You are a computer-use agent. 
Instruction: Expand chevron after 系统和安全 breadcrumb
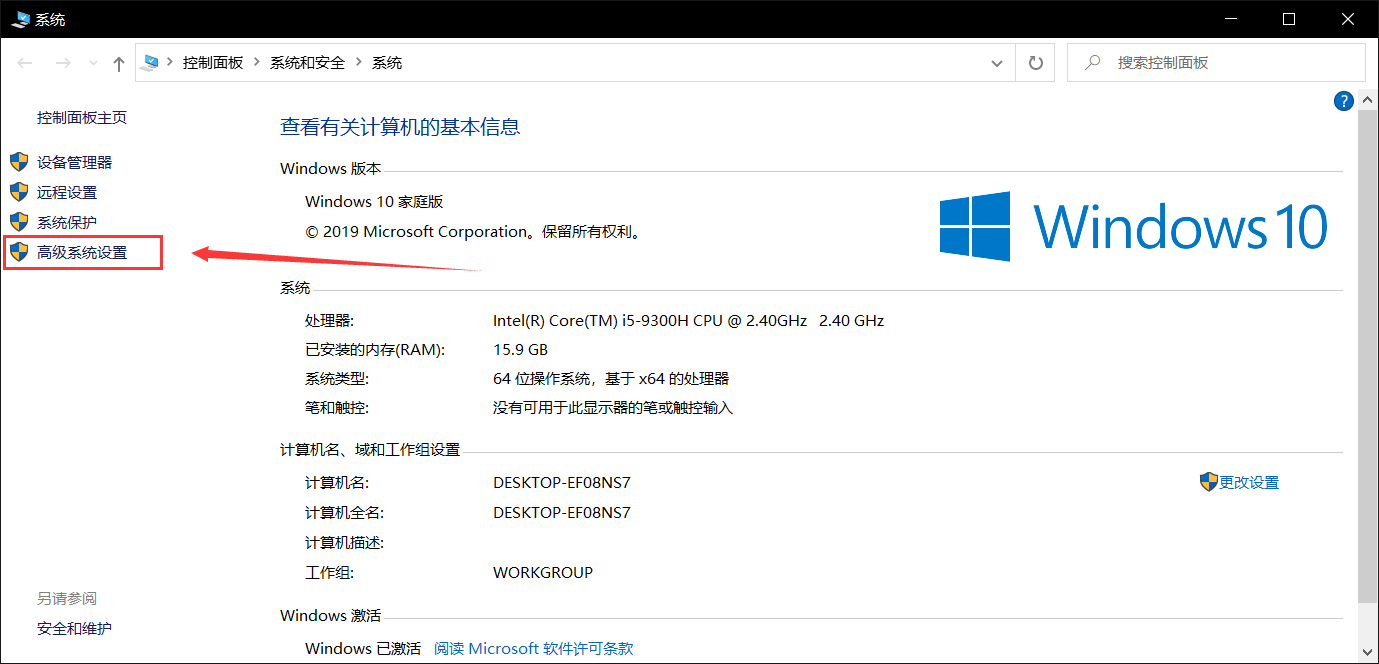[359, 62]
